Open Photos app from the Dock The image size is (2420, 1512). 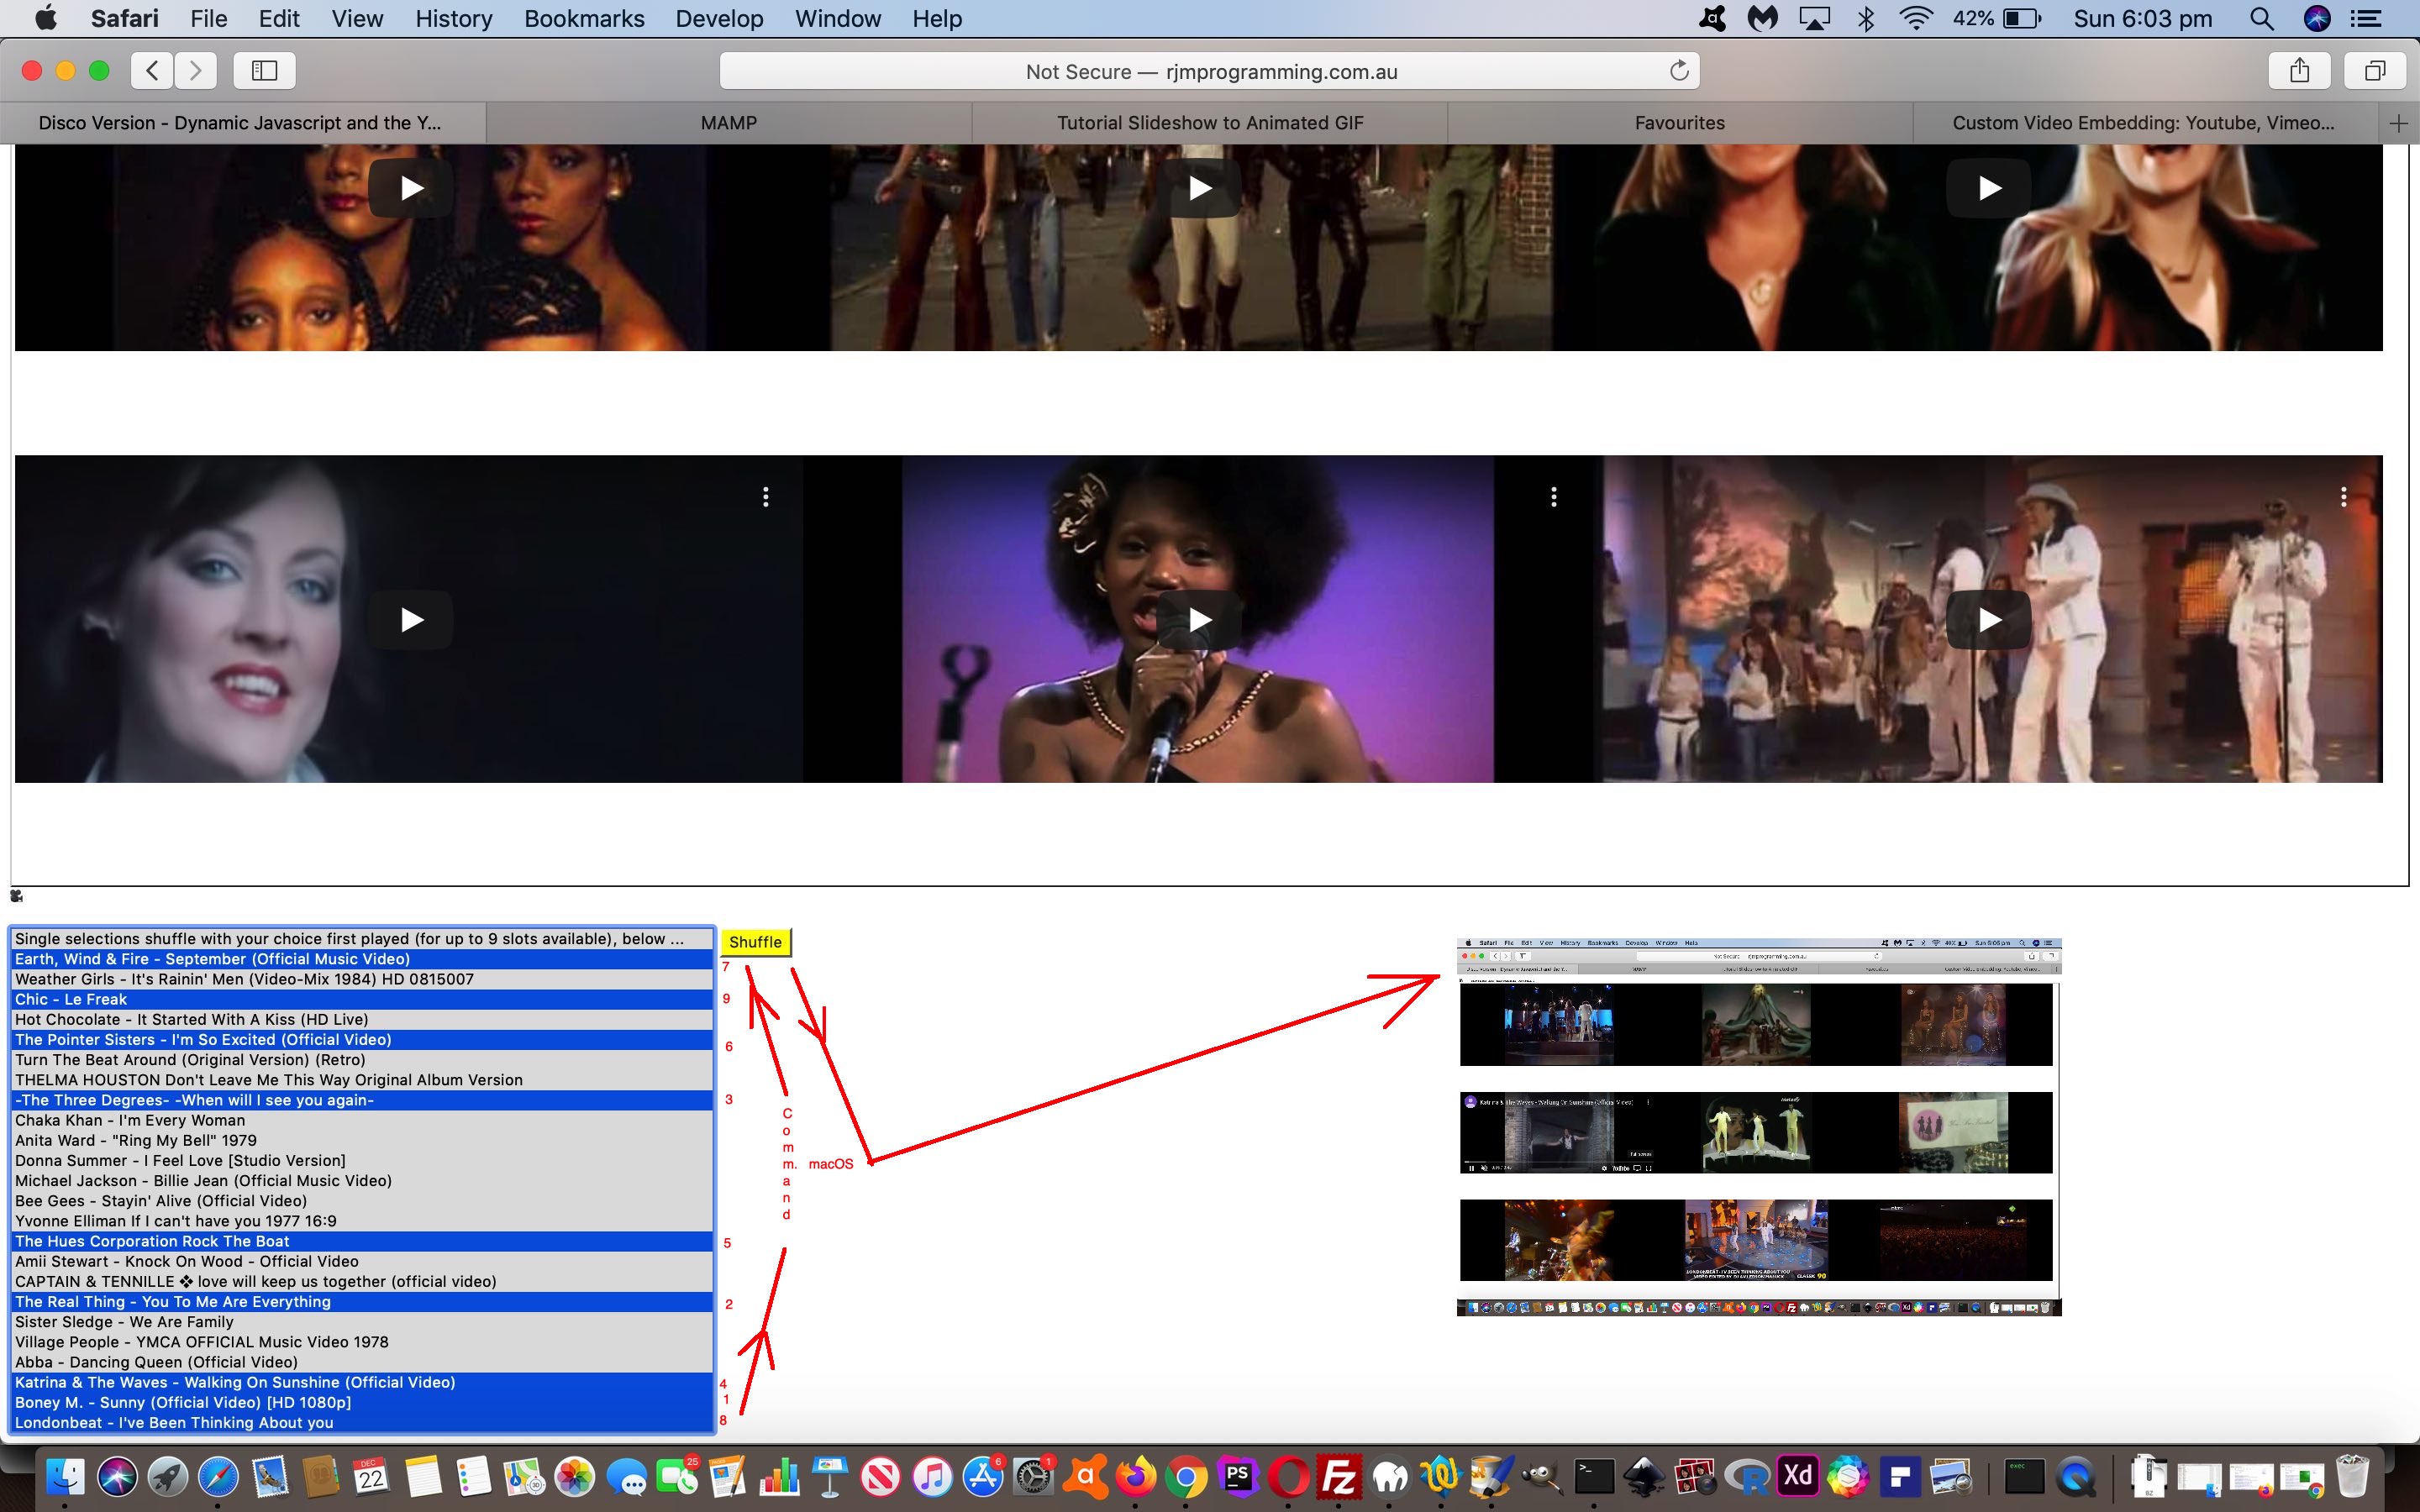575,1476
